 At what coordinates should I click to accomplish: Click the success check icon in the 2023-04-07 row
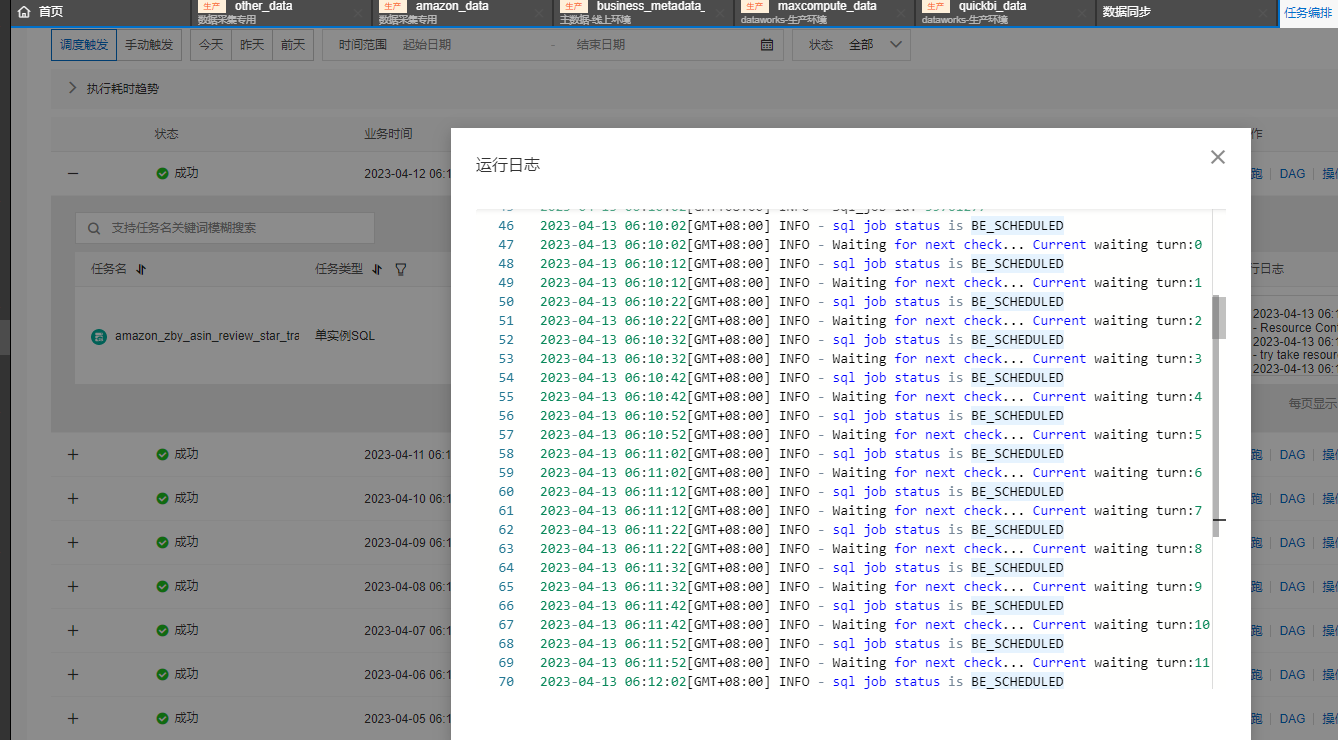[x=162, y=630]
